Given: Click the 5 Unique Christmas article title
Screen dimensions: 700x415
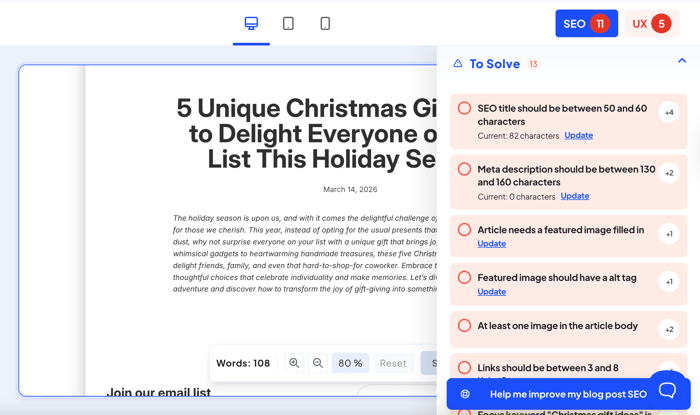Looking at the screenshot, I should [x=306, y=133].
